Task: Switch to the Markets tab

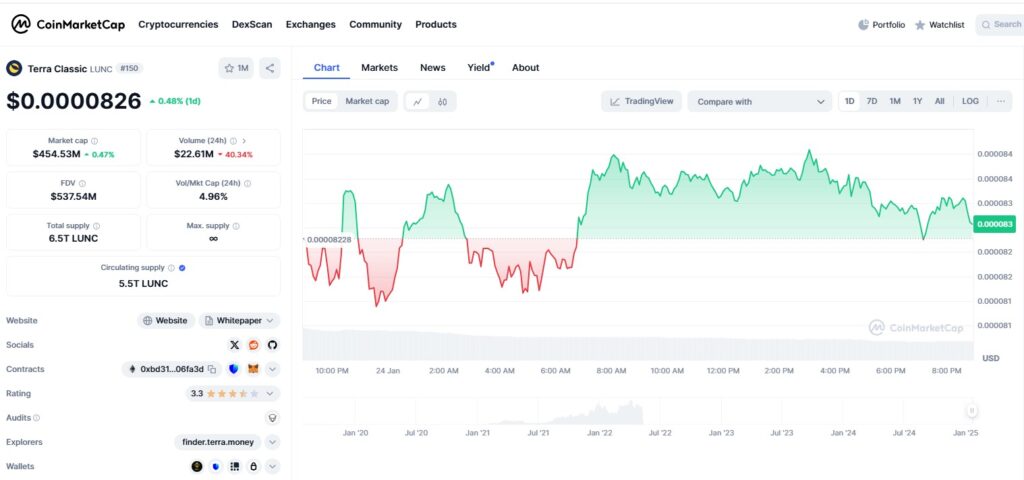Action: point(379,68)
